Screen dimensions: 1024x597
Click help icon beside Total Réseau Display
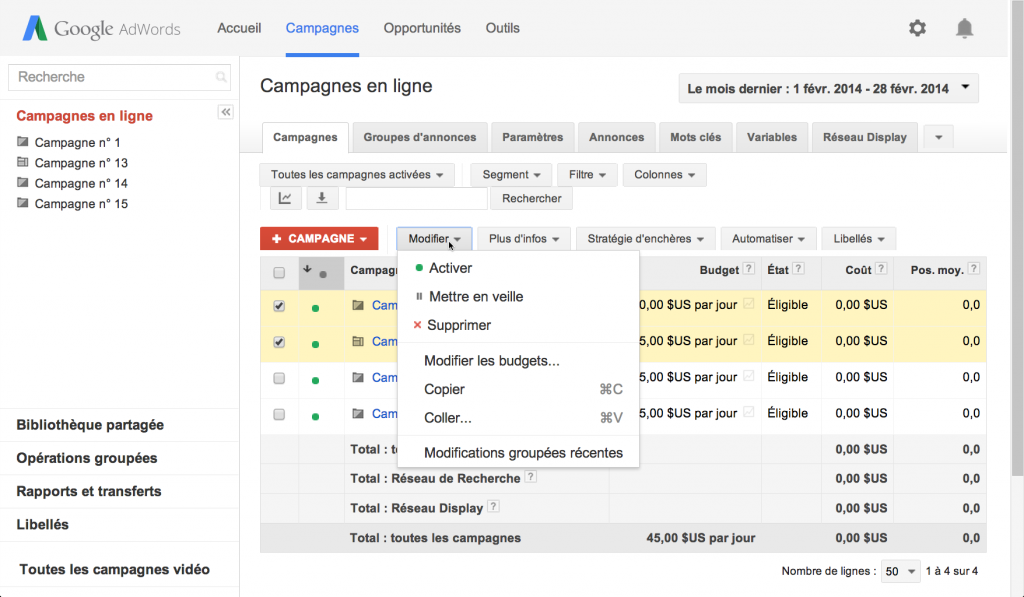point(494,506)
